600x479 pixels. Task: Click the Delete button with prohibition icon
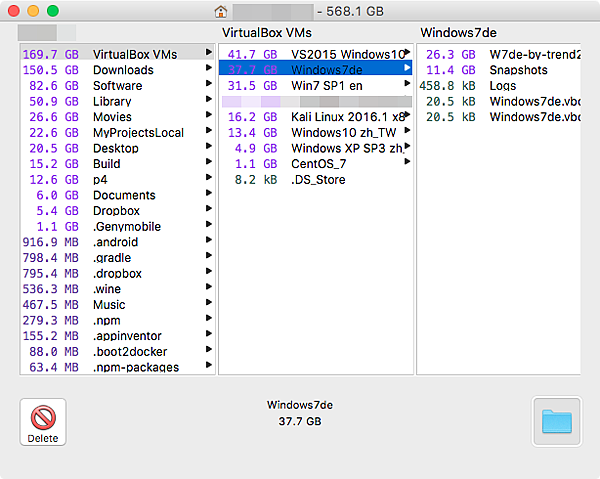[43, 422]
